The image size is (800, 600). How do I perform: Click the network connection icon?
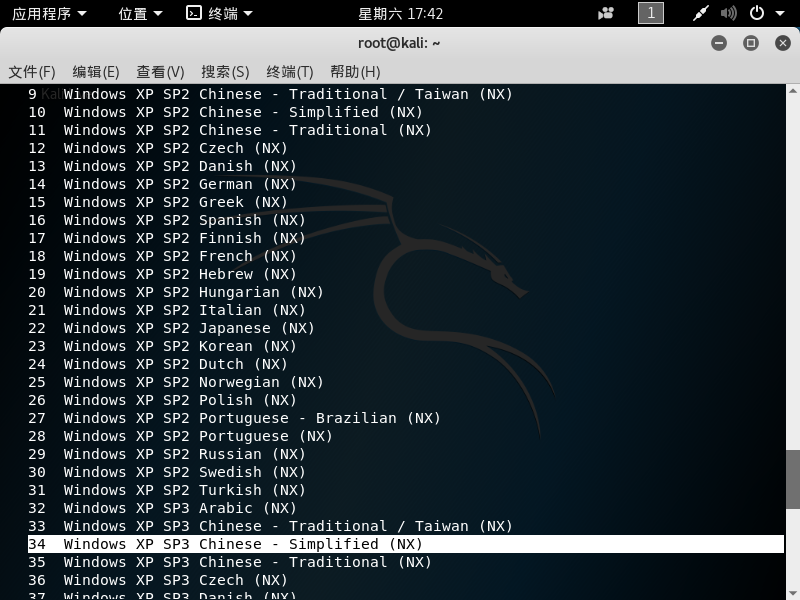click(701, 13)
